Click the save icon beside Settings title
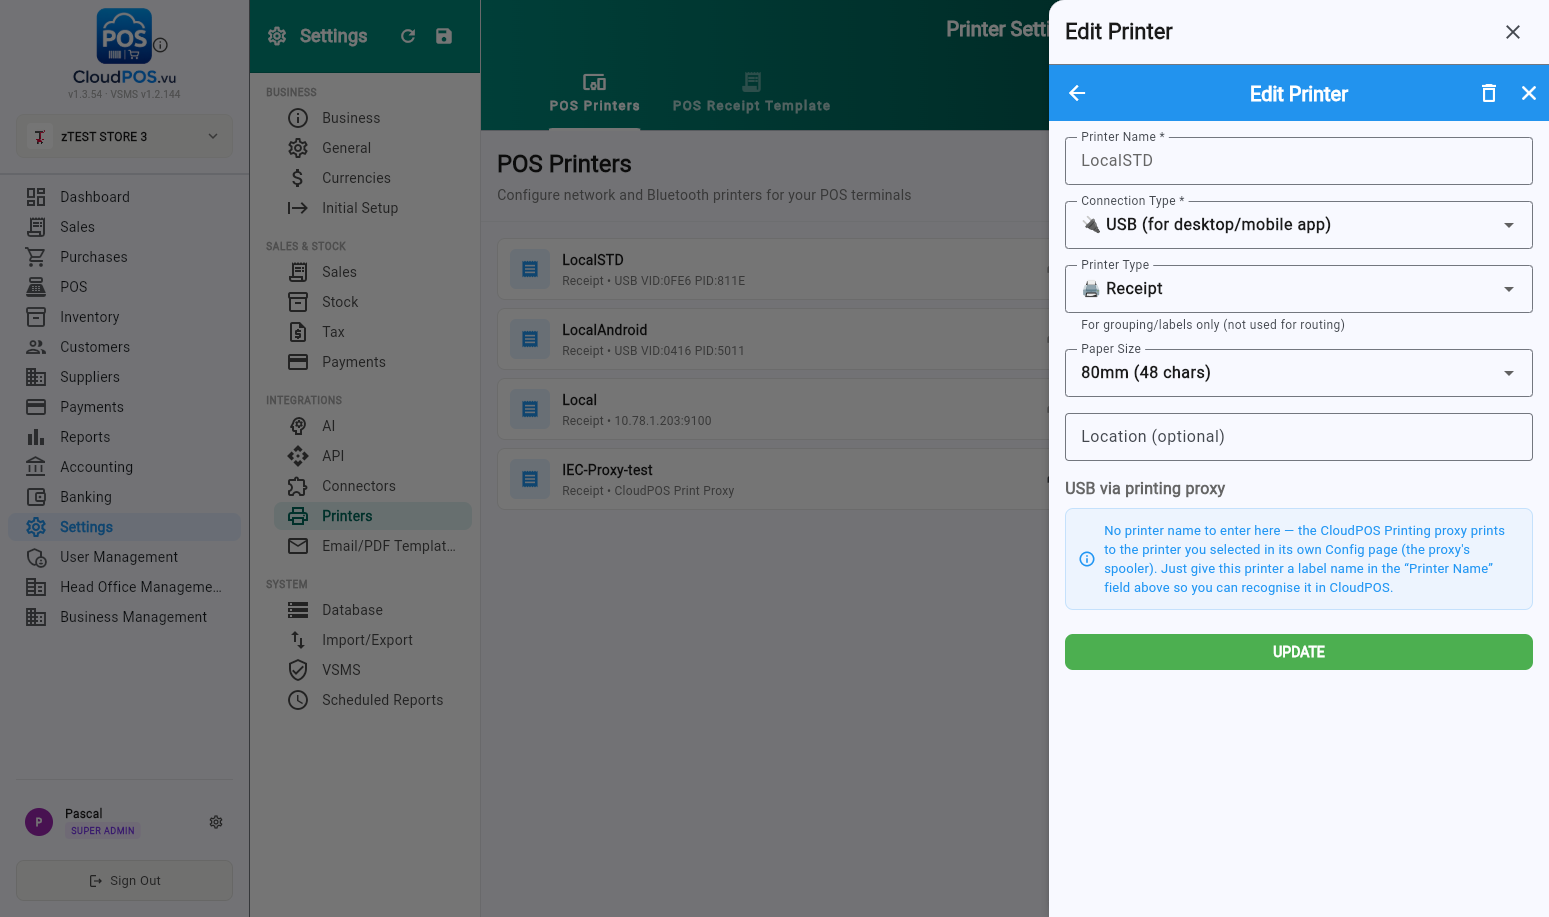The width and height of the screenshot is (1549, 917). click(444, 36)
